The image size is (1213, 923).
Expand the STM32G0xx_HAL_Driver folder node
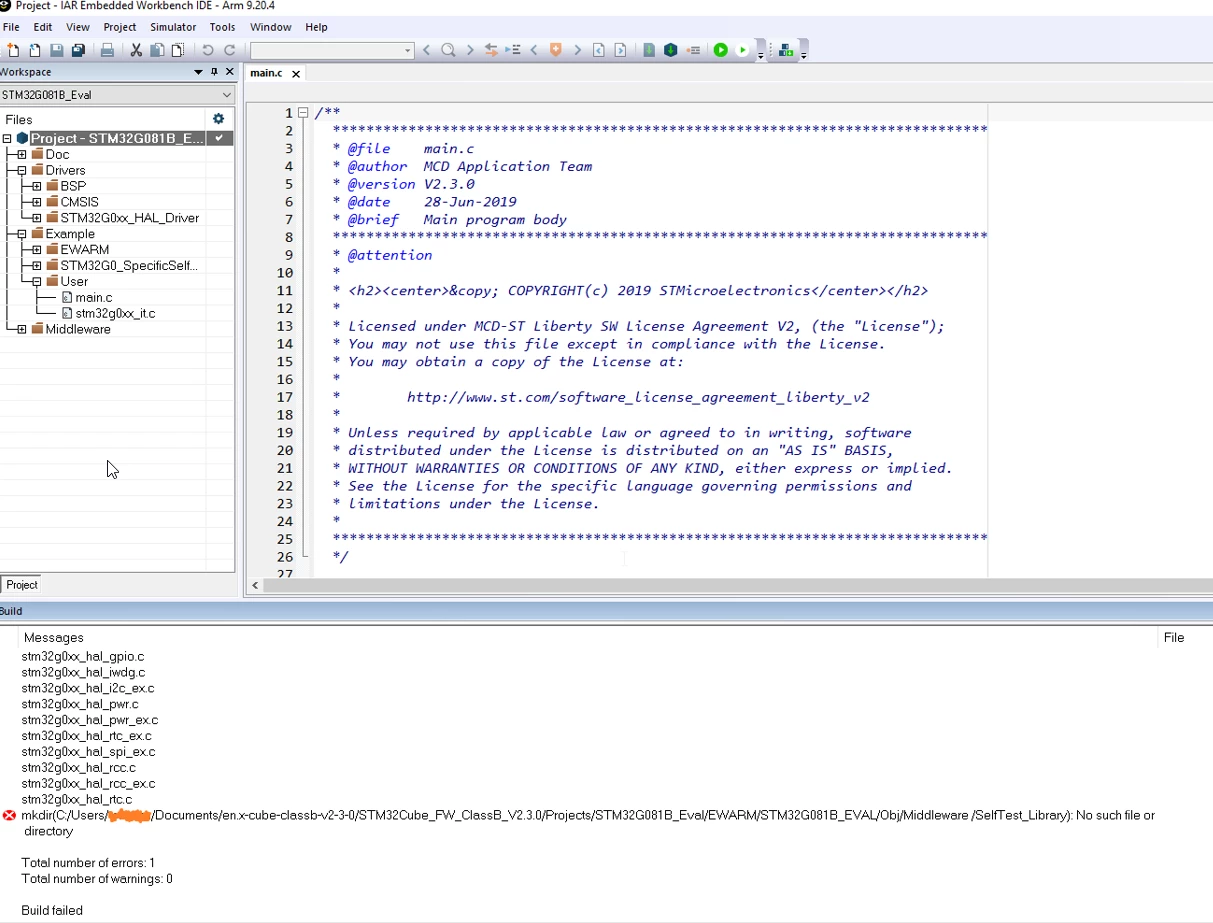click(37, 218)
